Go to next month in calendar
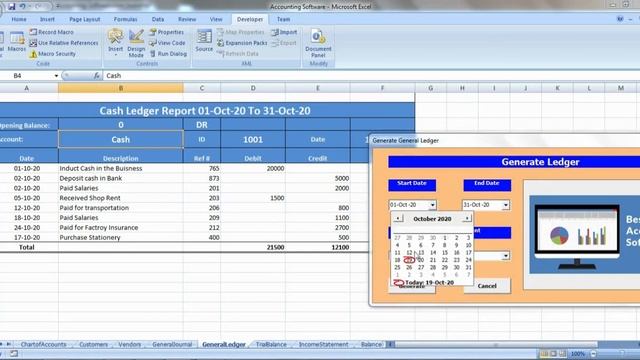Image resolution: width=640 pixels, height=360 pixels. pos(467,218)
